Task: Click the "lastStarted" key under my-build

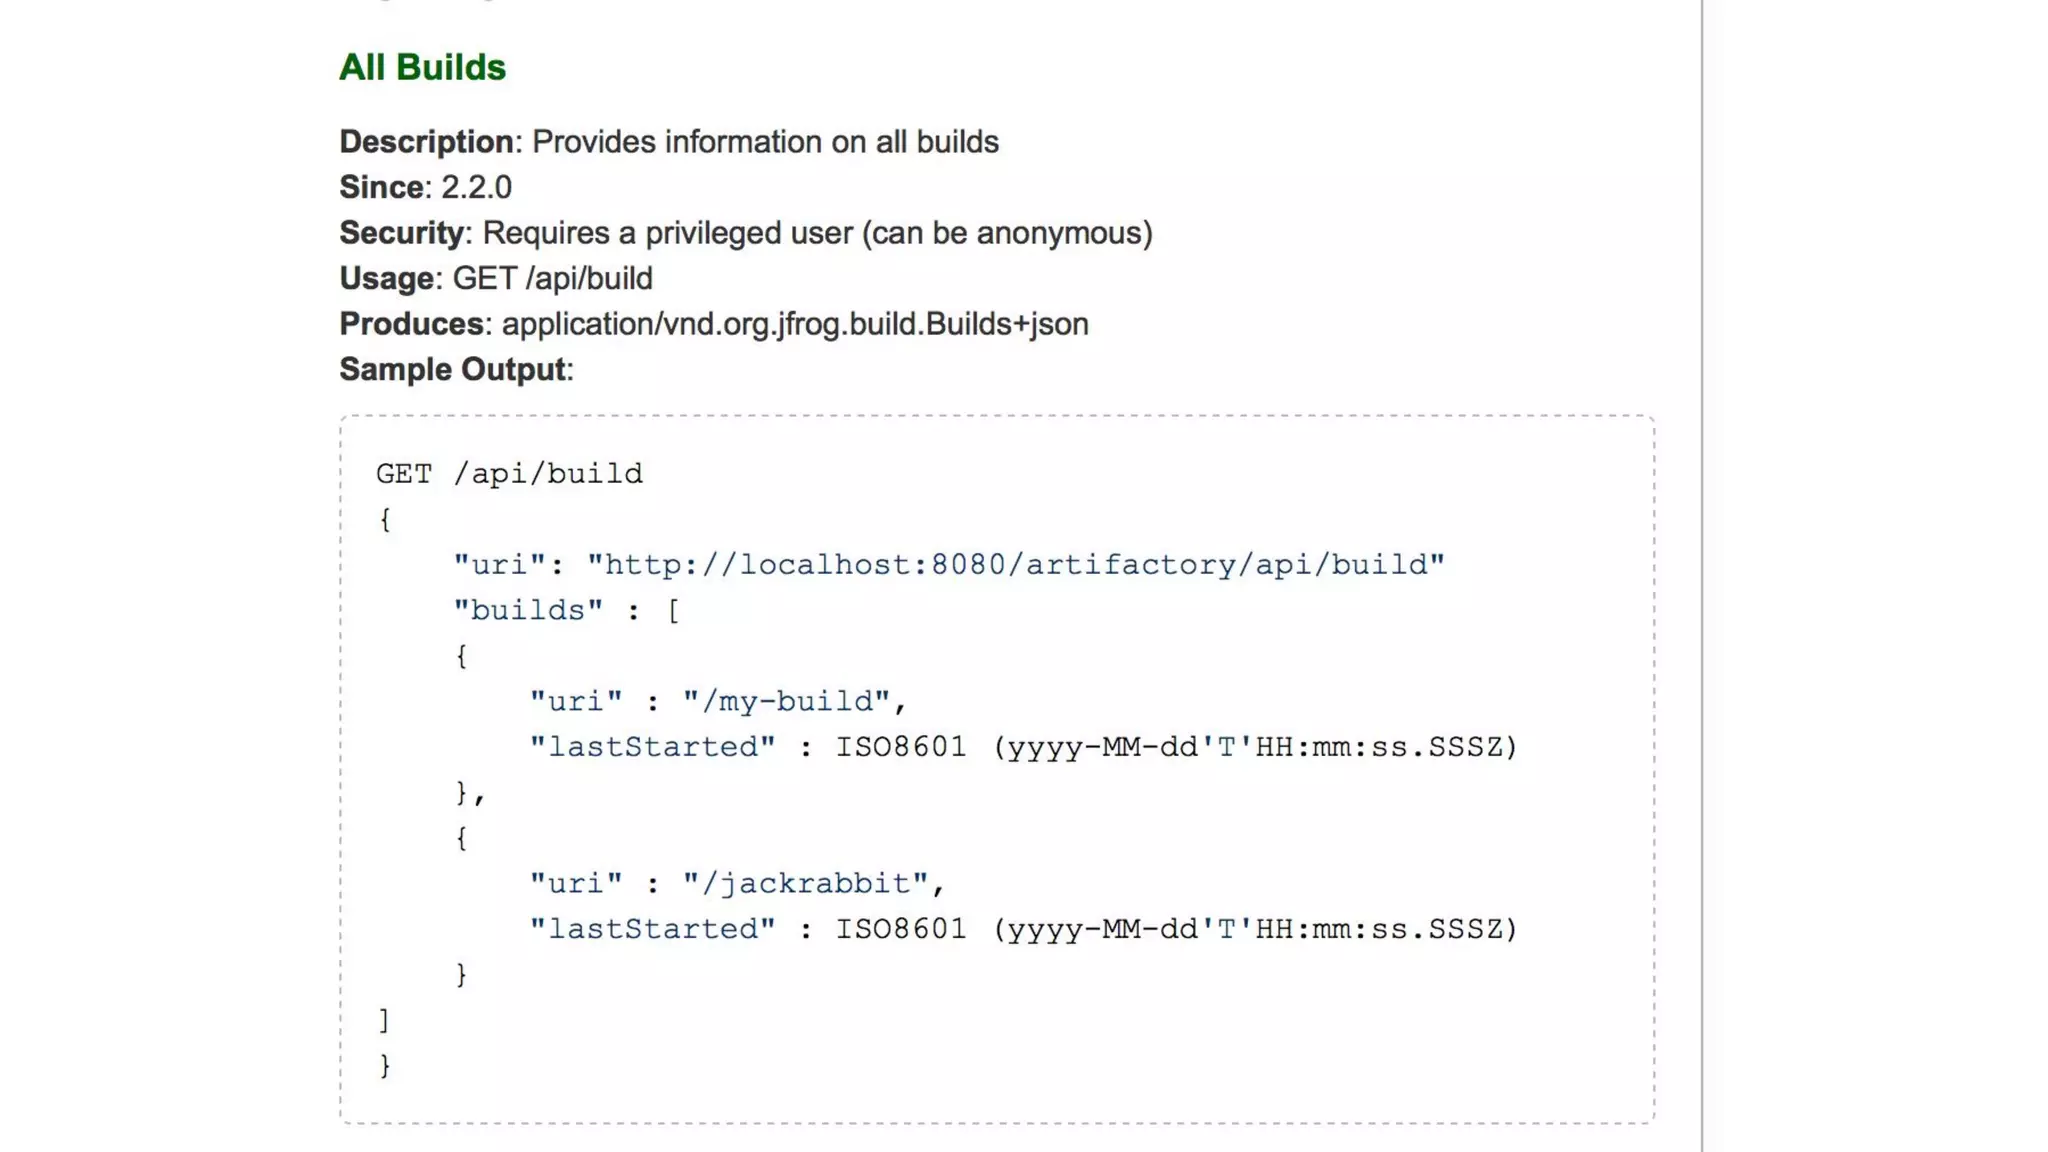Action: point(652,747)
